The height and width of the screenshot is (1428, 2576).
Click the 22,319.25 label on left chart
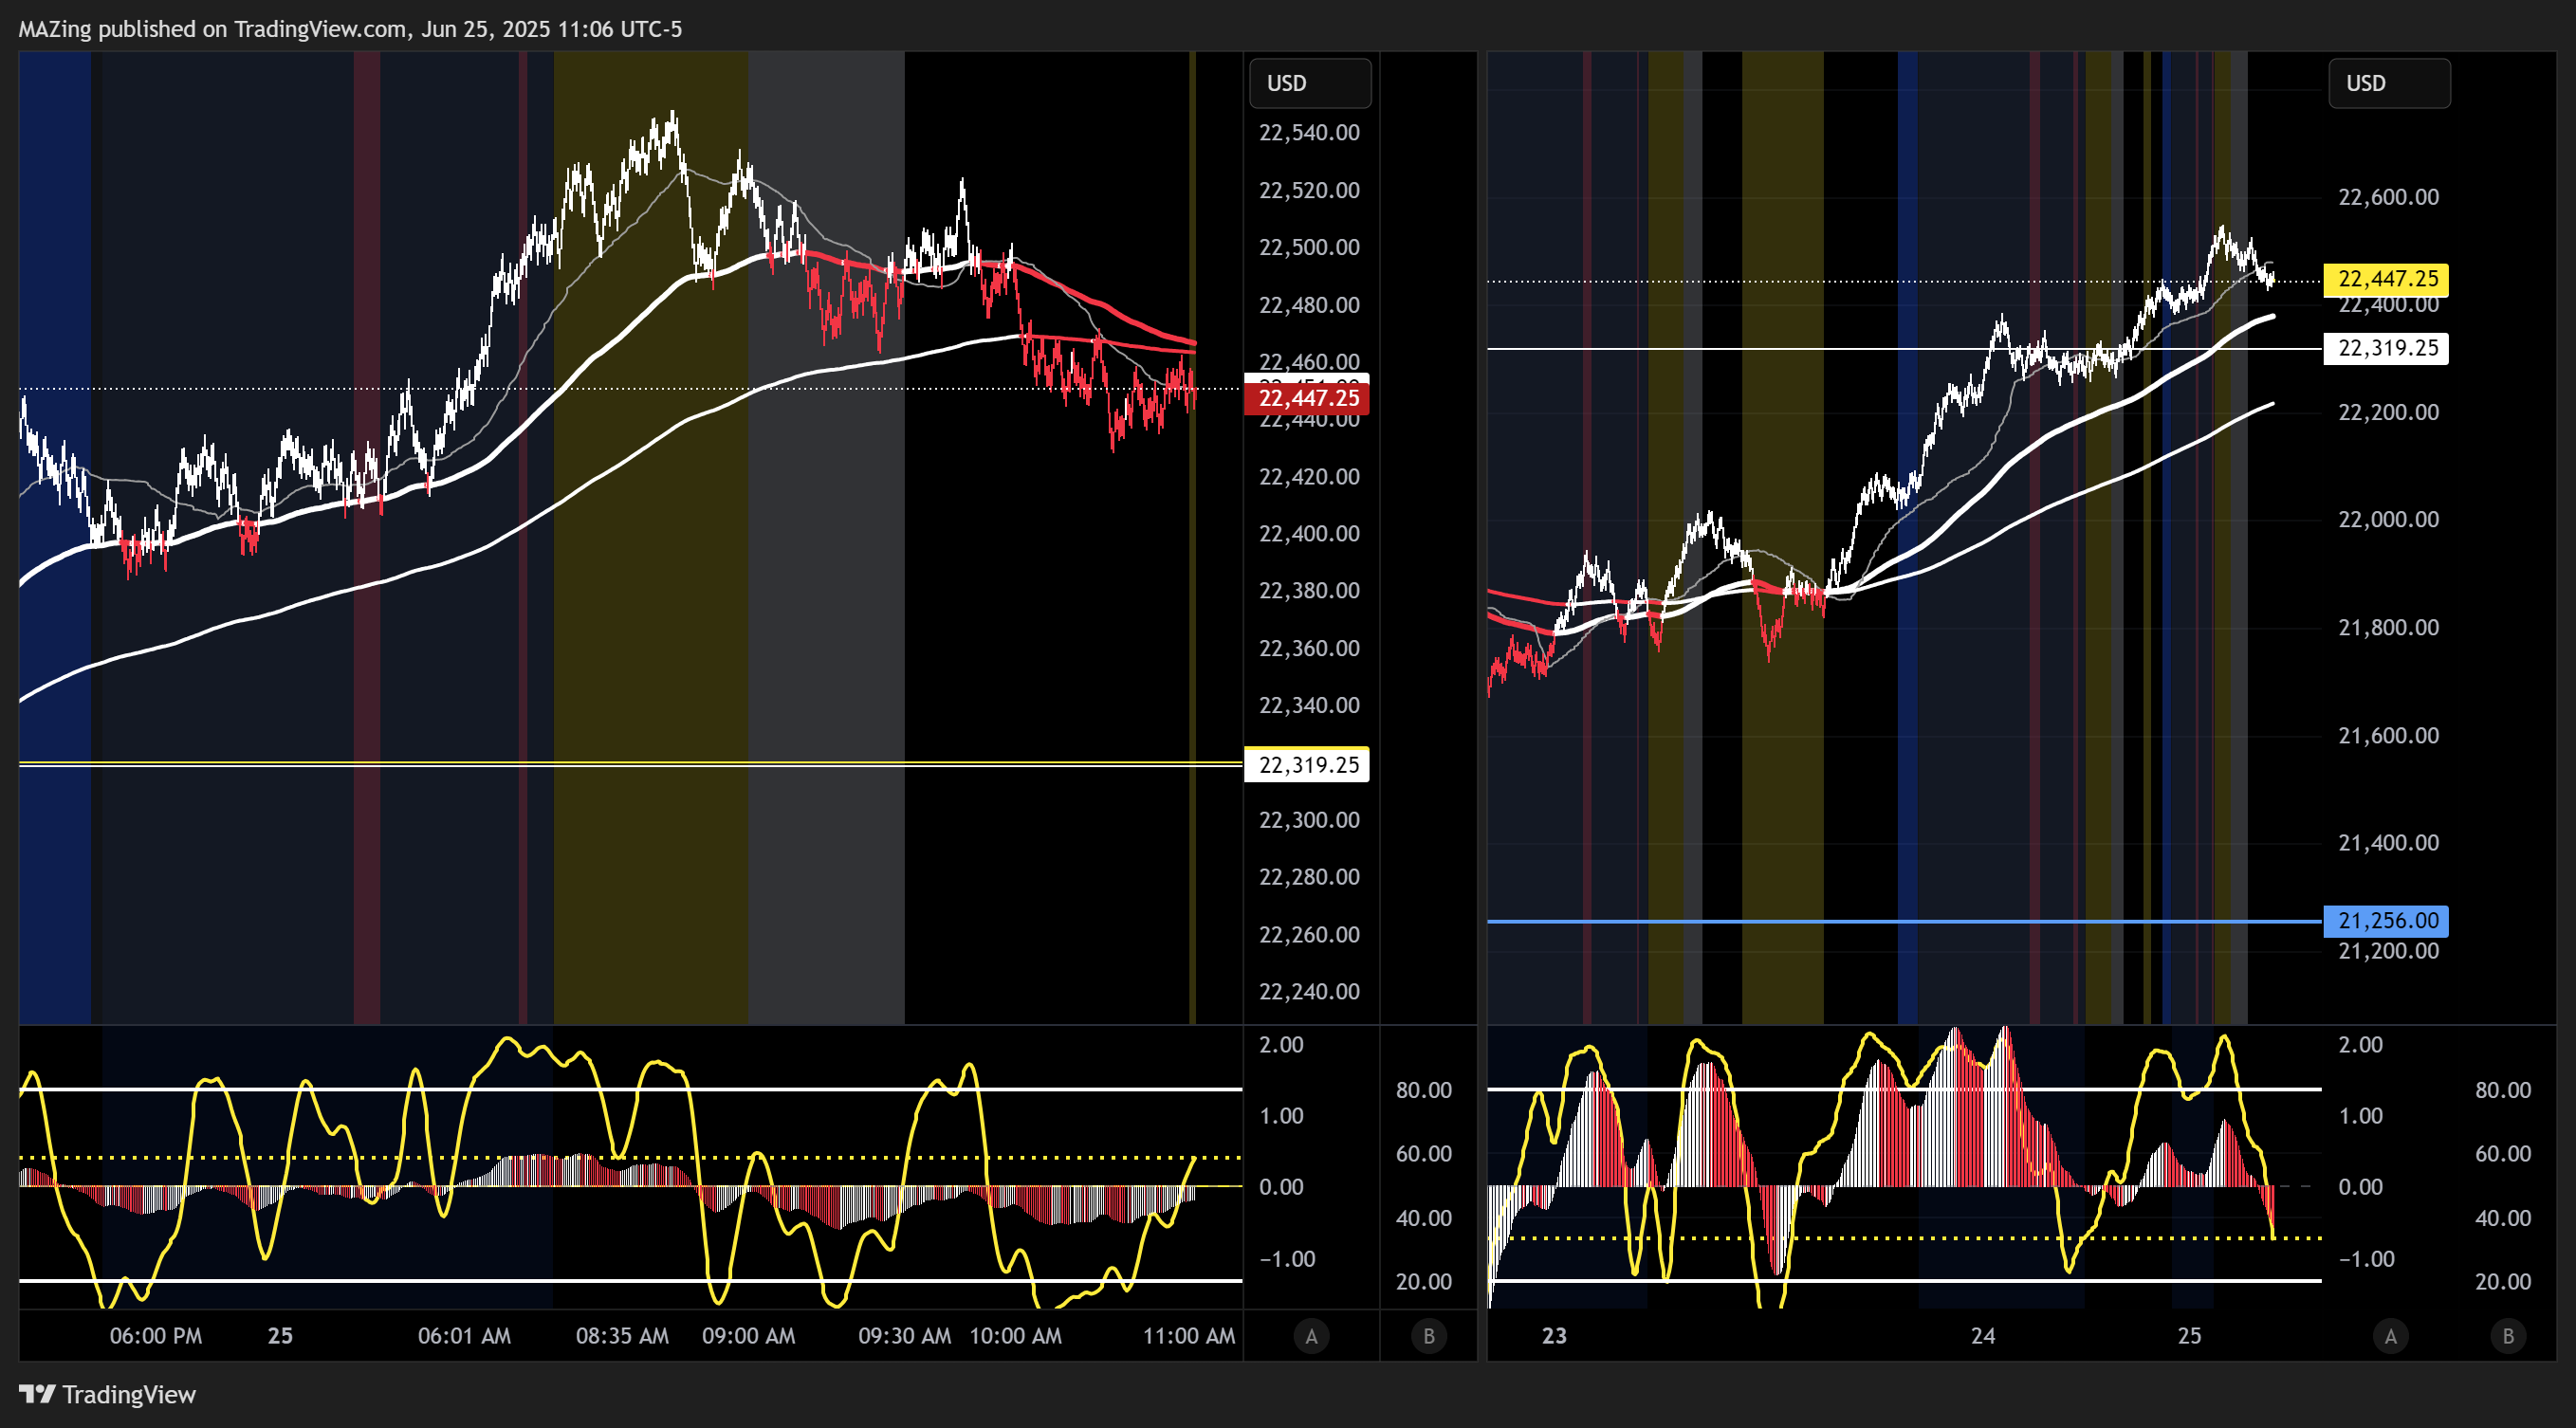pyautogui.click(x=1307, y=765)
